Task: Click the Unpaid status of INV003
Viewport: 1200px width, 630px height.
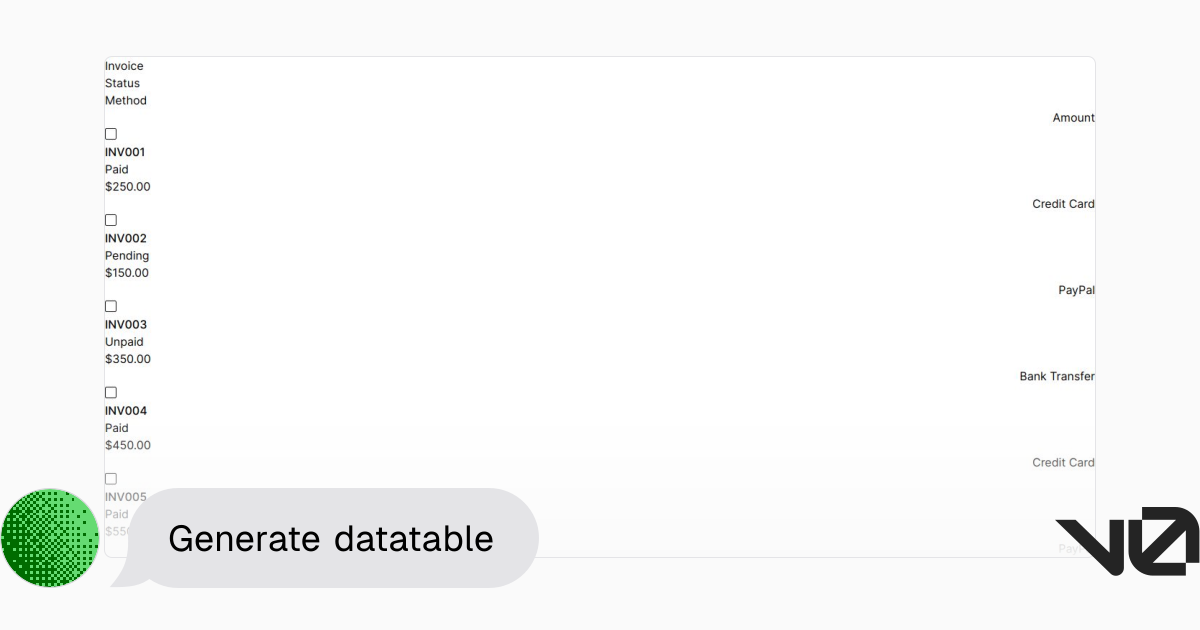Action: click(x=124, y=341)
